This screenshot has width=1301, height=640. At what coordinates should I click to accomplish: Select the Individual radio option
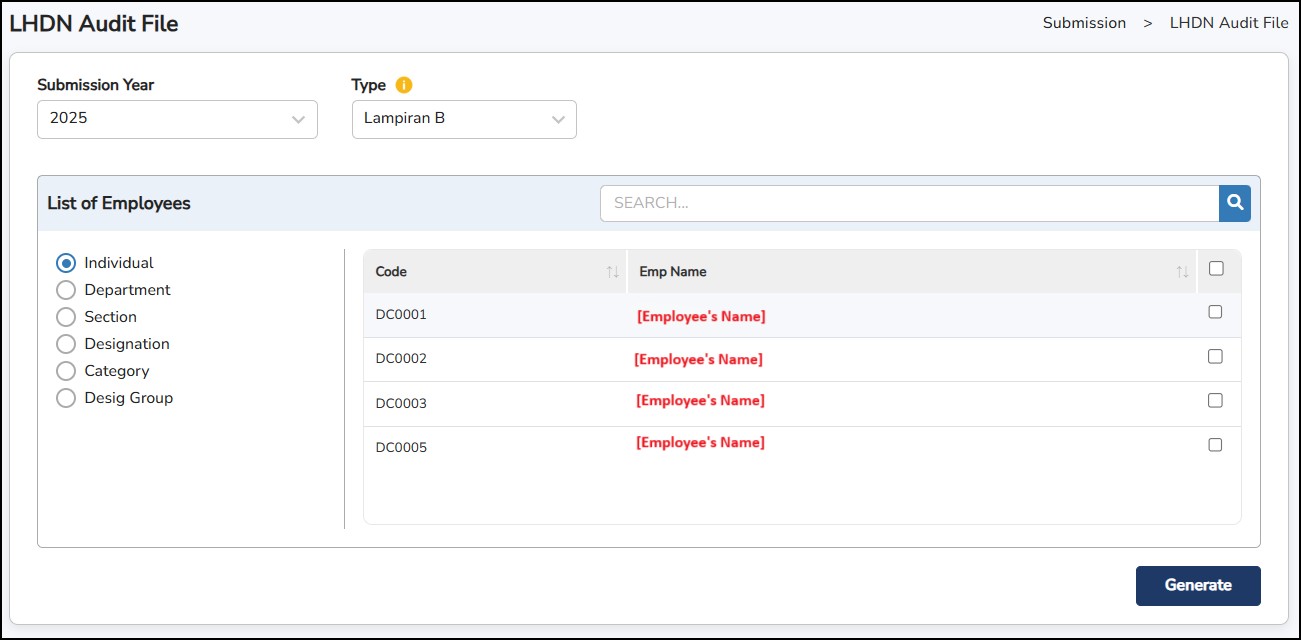pyautogui.click(x=66, y=263)
